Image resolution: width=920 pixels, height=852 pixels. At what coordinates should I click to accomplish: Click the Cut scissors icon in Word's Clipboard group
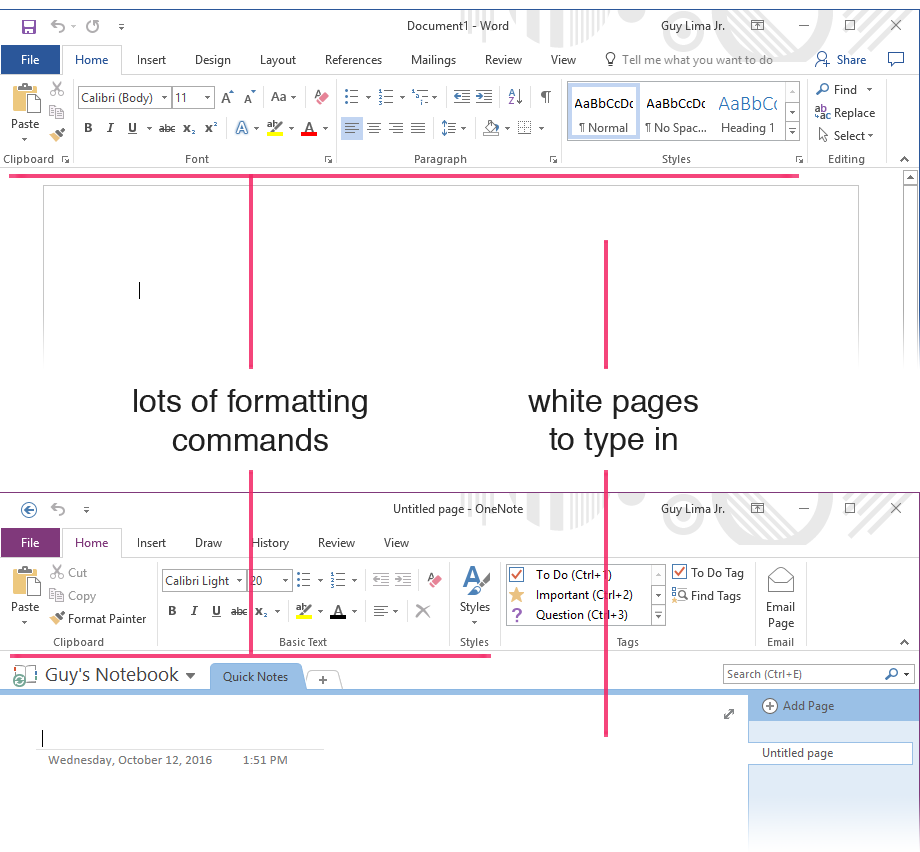[57, 89]
